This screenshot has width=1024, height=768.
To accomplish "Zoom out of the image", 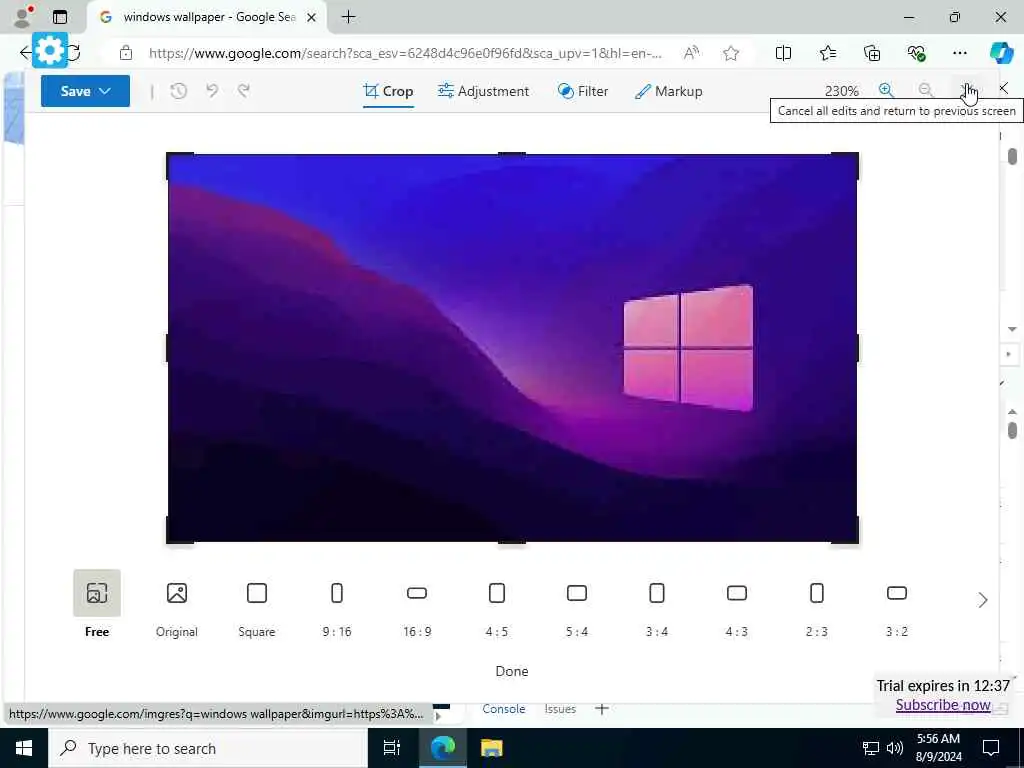I will (925, 90).
